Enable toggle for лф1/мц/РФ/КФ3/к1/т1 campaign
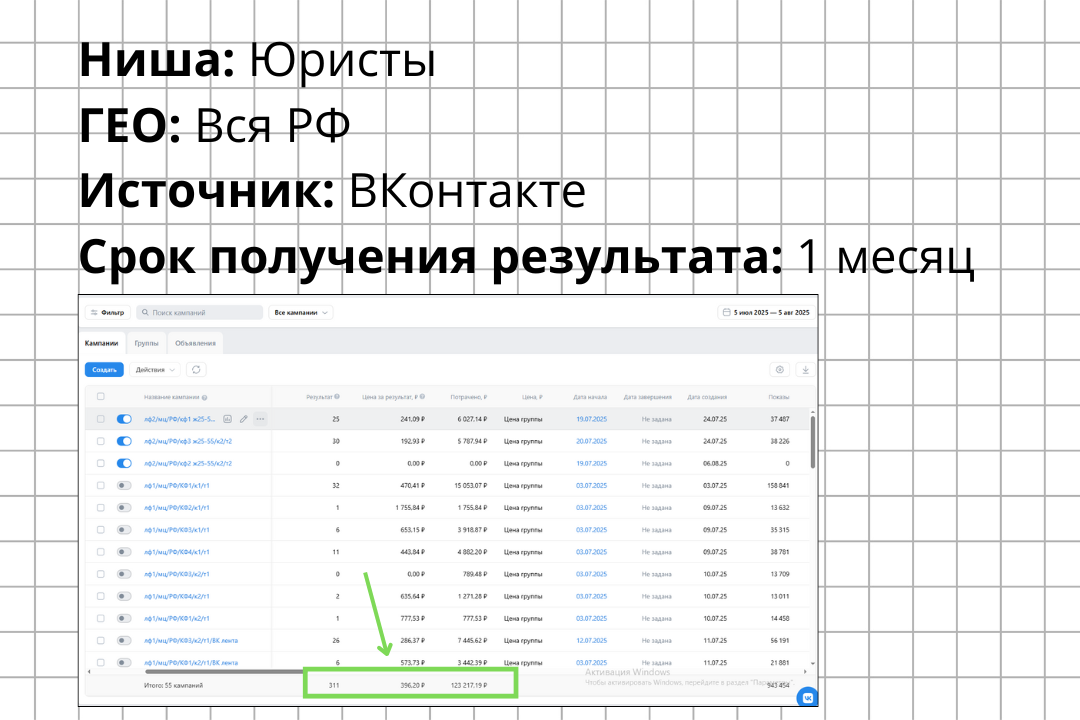1080x720 pixels. click(x=124, y=530)
